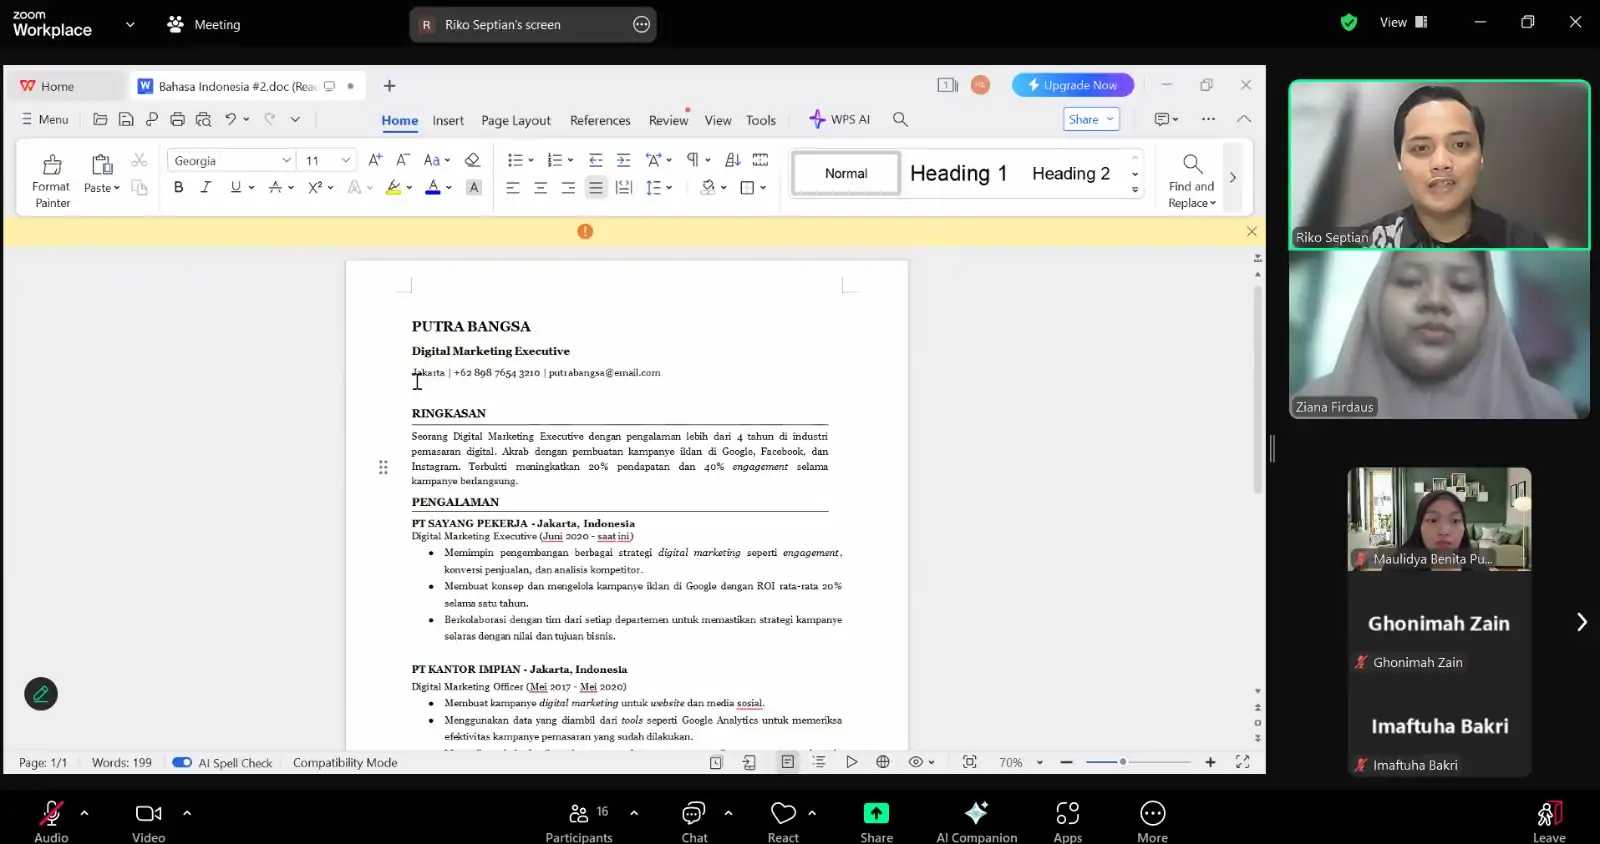Viewport: 1600px width, 844px height.
Task: Open the Insert ribbon tab
Action: point(448,120)
